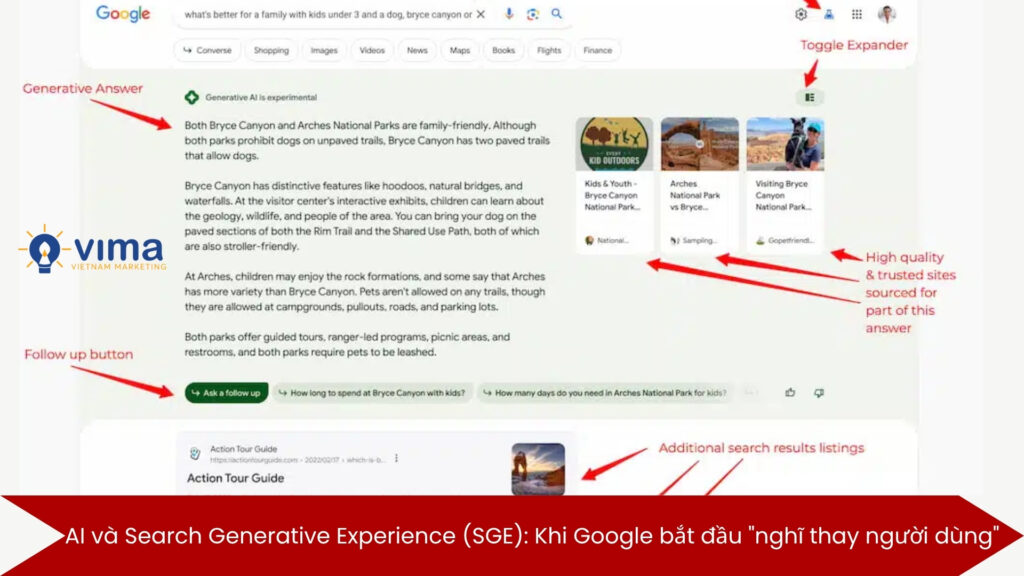Give thumbs down feedback
The height and width of the screenshot is (576, 1024).
point(819,392)
